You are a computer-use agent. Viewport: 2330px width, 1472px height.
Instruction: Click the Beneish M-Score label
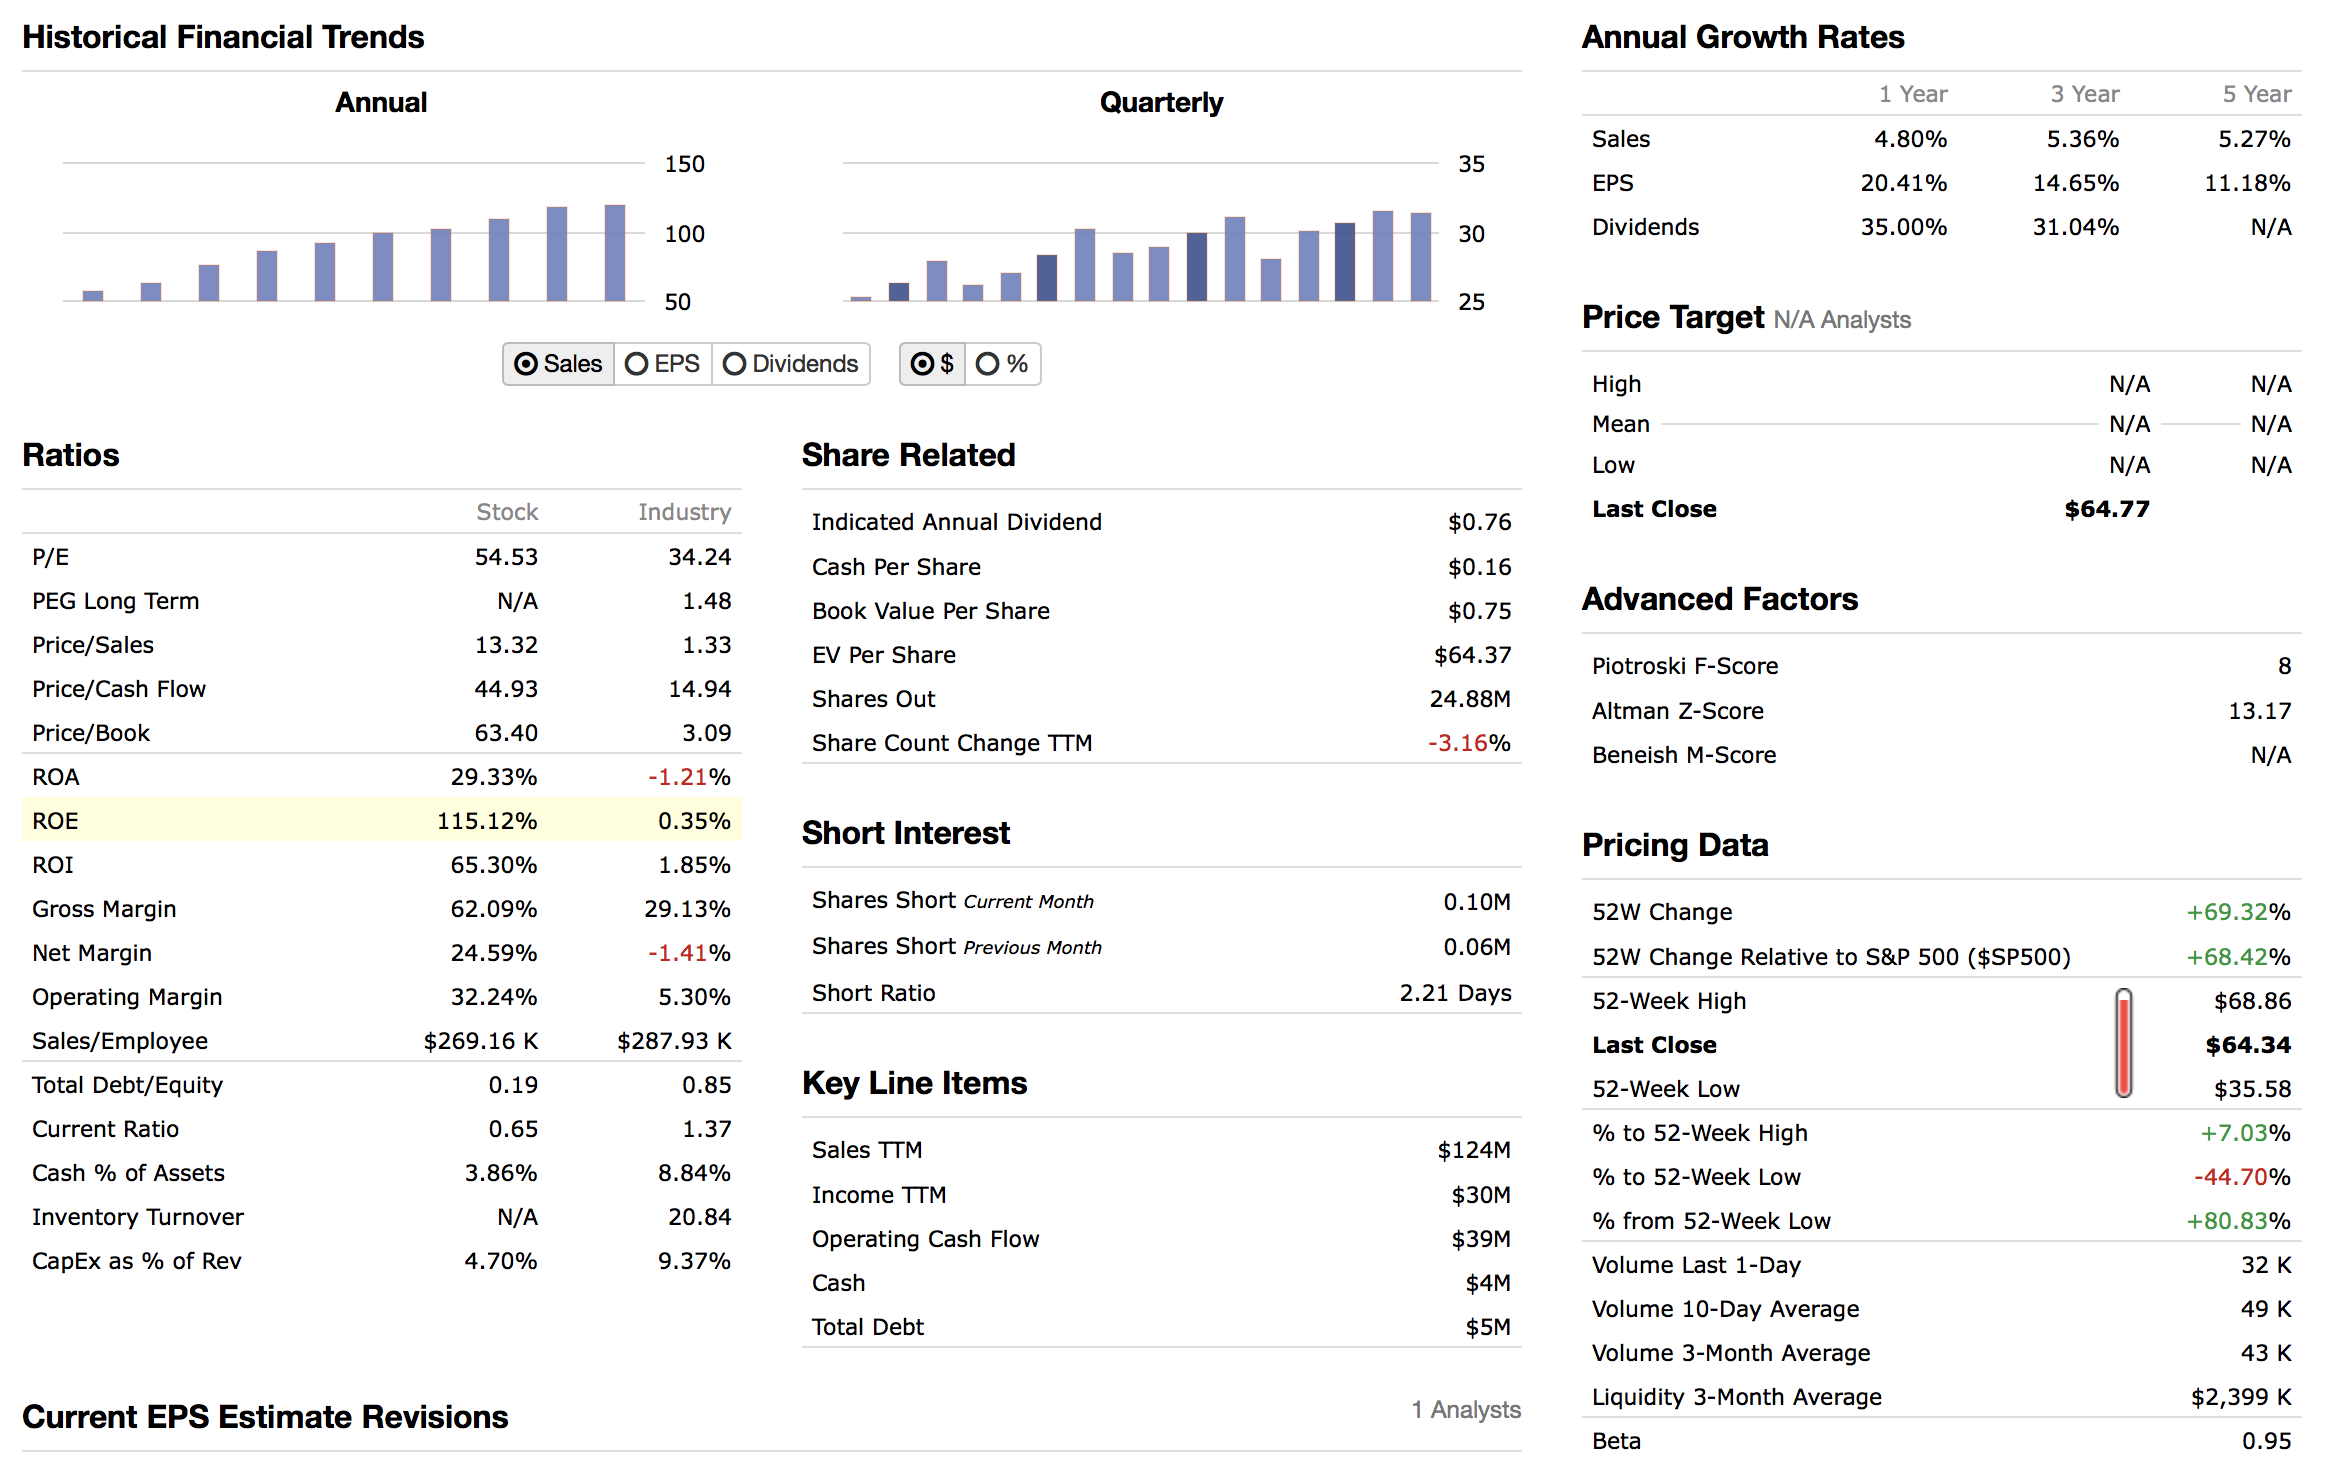(1684, 755)
